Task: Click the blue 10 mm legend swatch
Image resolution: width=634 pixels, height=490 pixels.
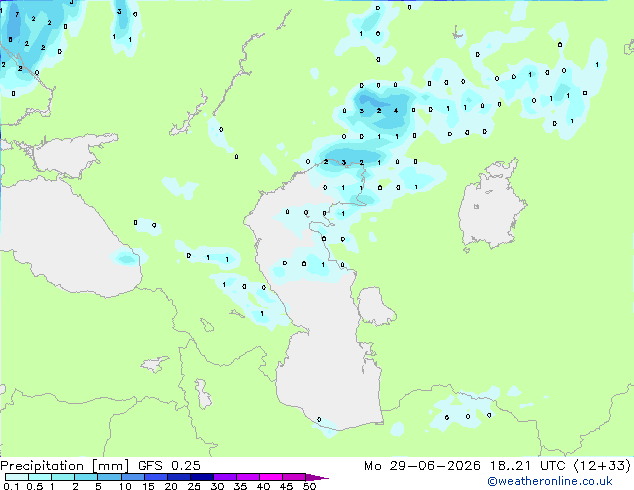Action: click(132, 477)
